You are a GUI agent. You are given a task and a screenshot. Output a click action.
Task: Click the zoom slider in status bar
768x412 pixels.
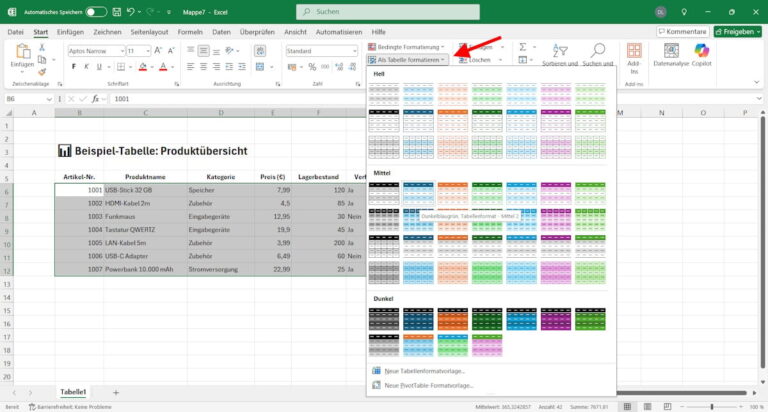pos(712,407)
